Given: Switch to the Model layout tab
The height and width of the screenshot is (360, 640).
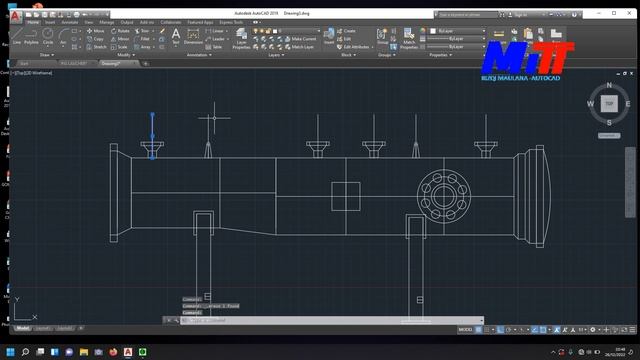Looking at the screenshot, I should [22, 328].
